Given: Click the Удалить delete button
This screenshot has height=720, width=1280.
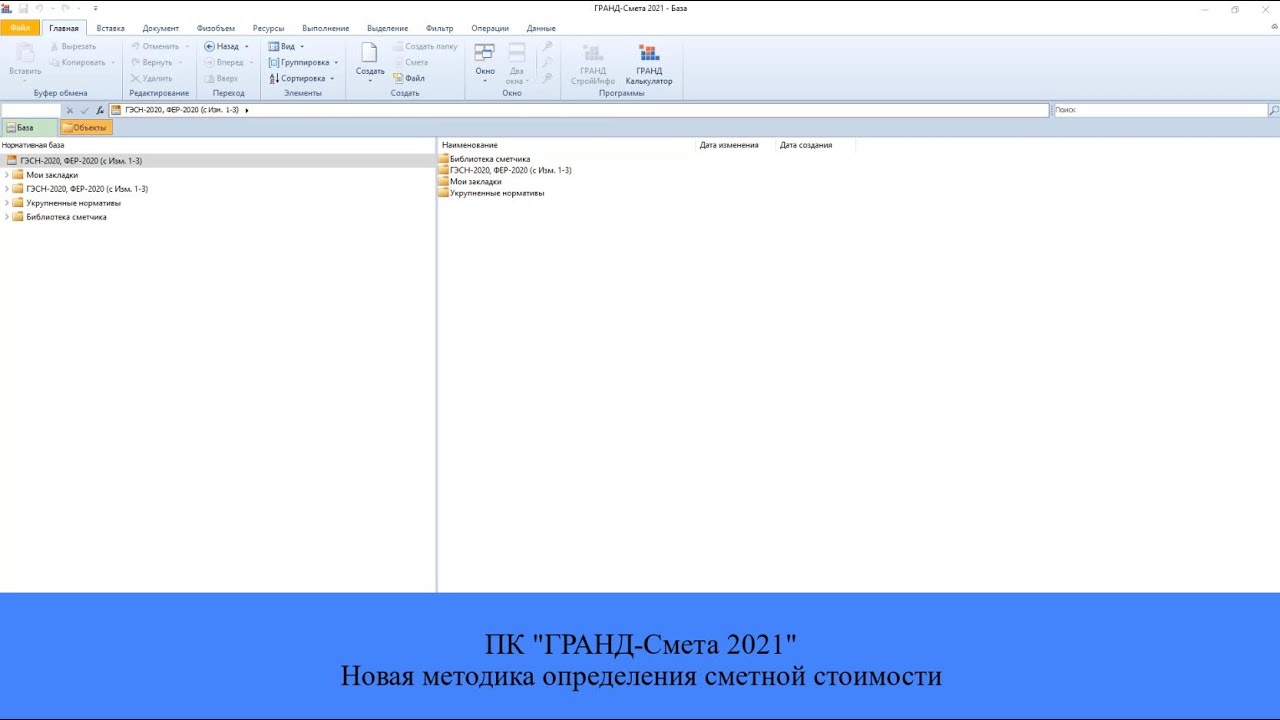Looking at the screenshot, I should click(x=152, y=78).
